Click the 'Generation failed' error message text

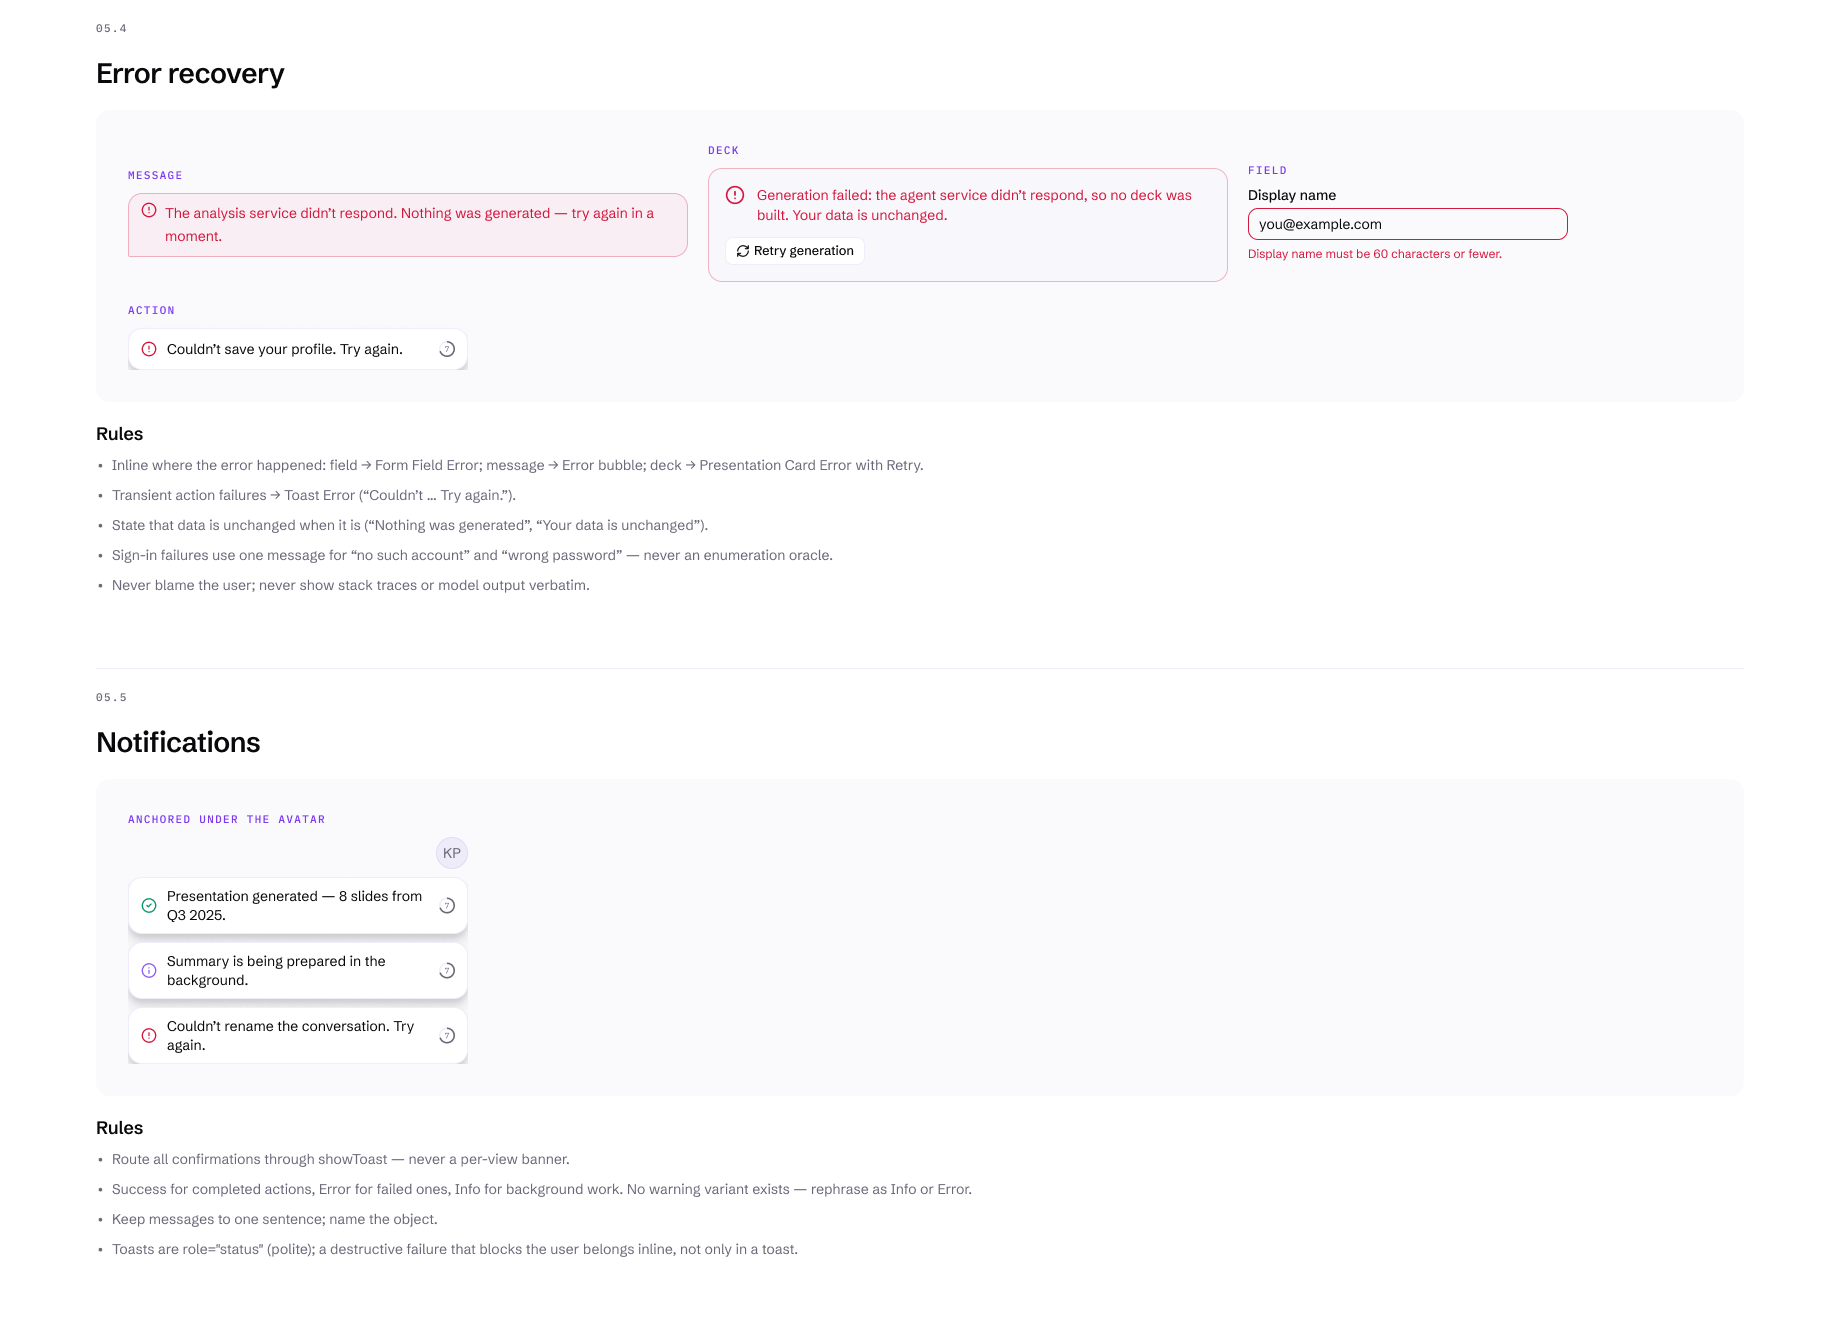tap(974, 205)
